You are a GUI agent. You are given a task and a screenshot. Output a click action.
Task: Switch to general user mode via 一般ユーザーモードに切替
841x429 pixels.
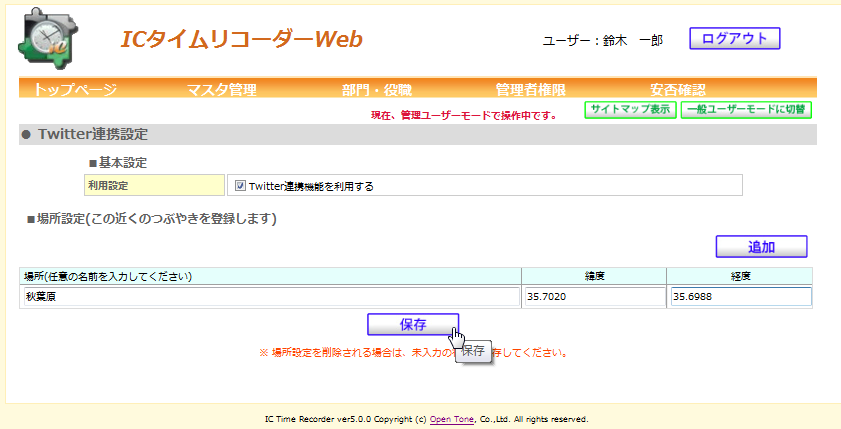click(746, 110)
